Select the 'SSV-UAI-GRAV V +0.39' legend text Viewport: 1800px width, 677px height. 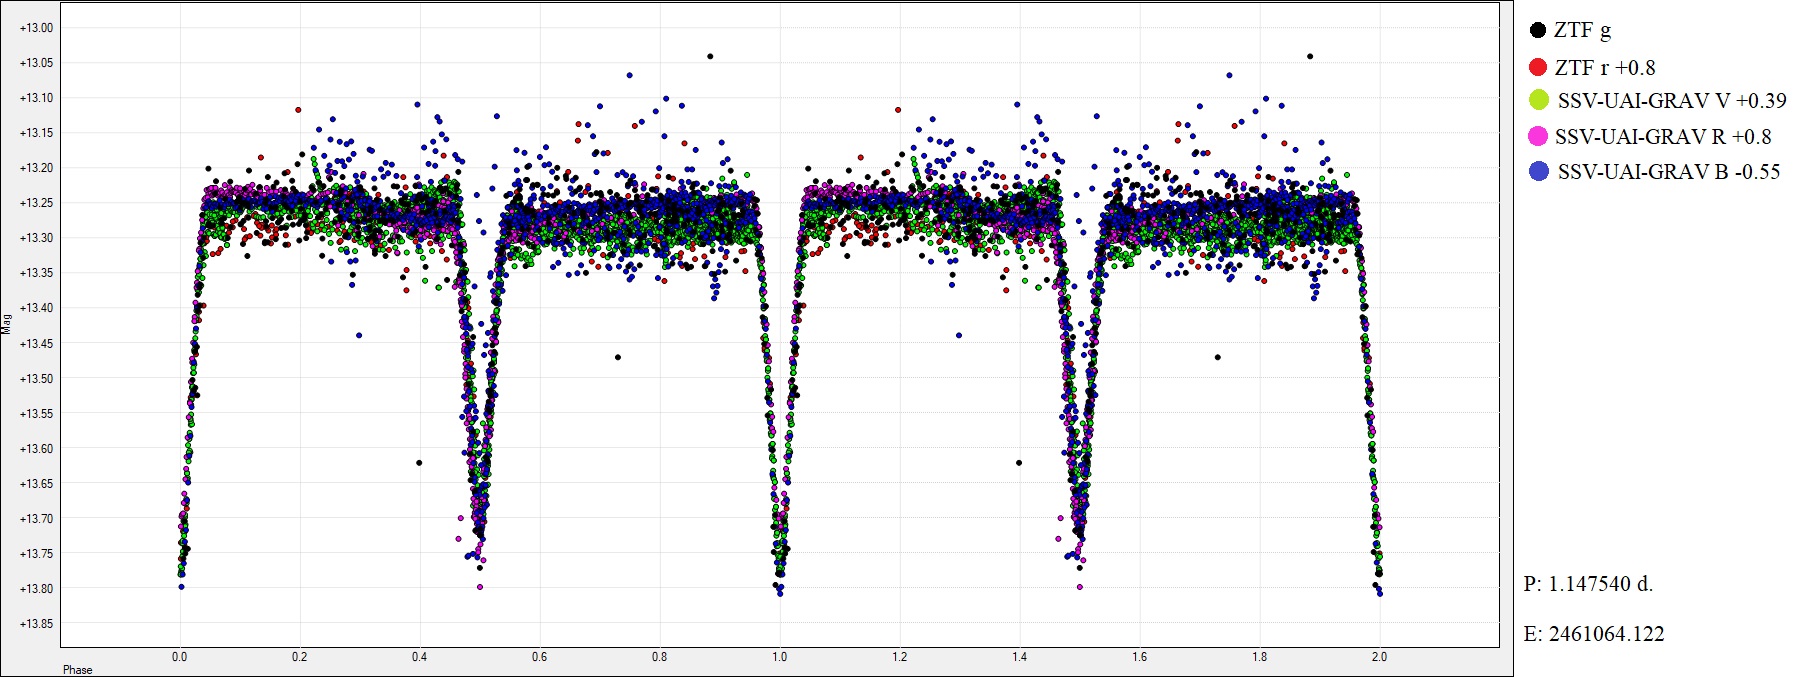coord(1671,100)
